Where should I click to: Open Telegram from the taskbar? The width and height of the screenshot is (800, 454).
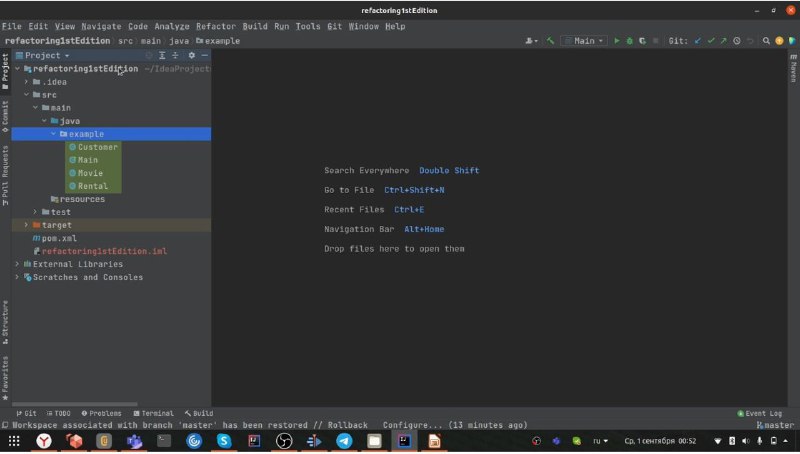pyautogui.click(x=344, y=441)
